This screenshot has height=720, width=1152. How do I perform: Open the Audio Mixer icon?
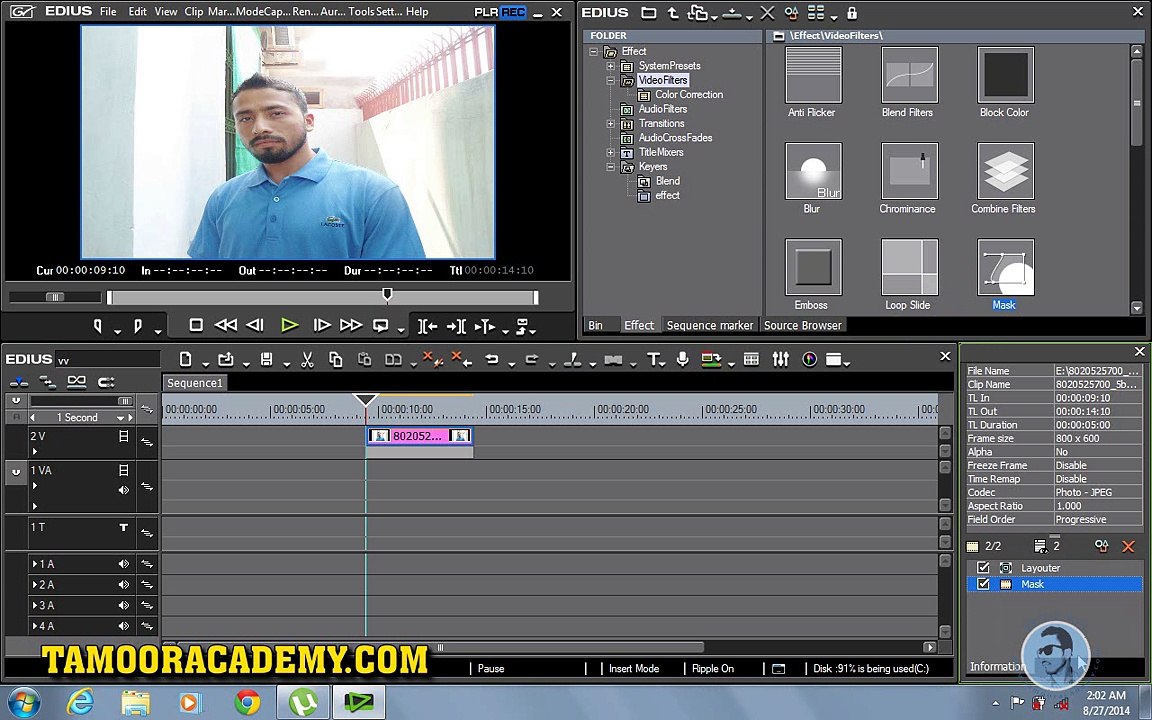click(780, 359)
